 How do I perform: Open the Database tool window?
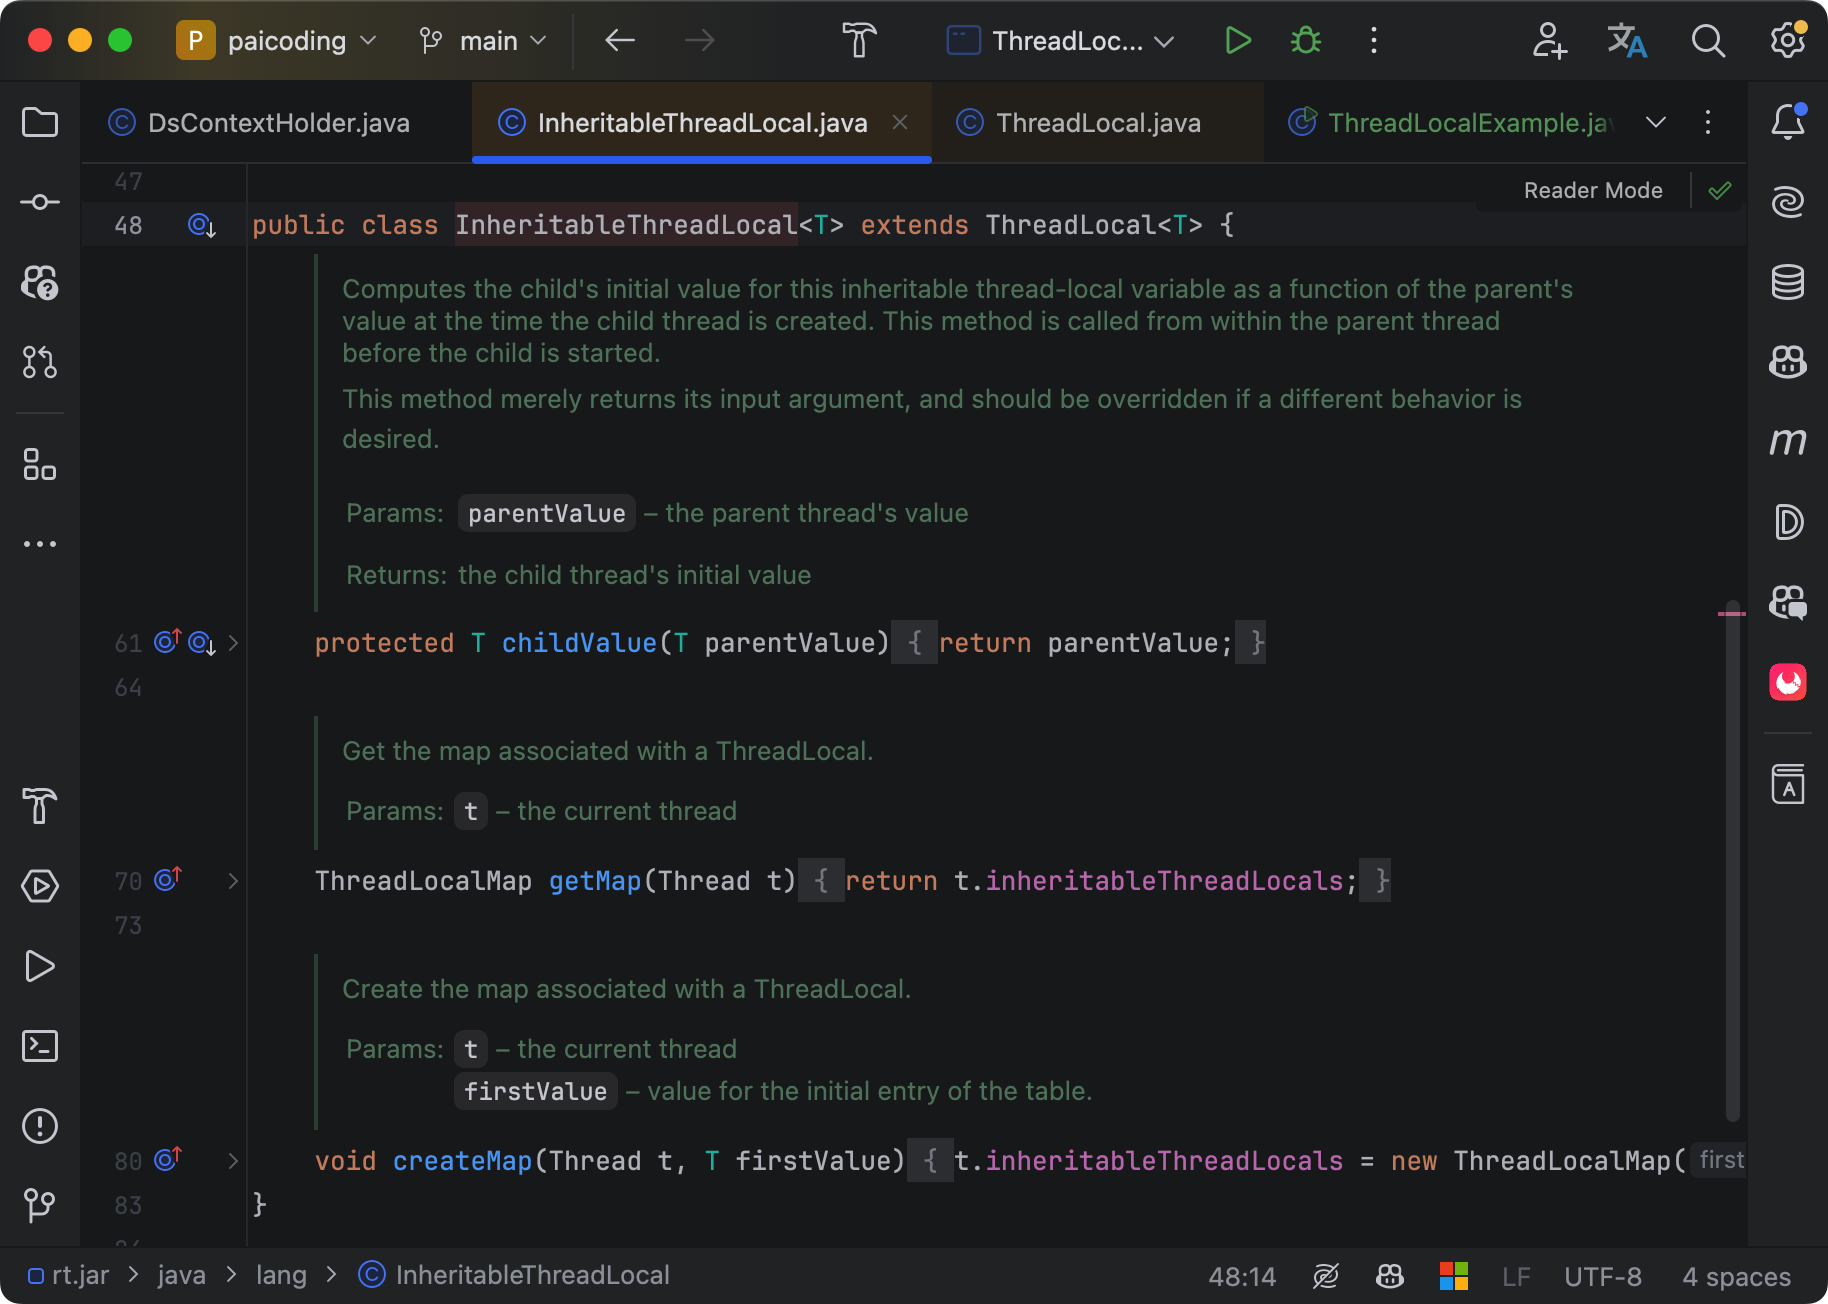click(x=1788, y=283)
